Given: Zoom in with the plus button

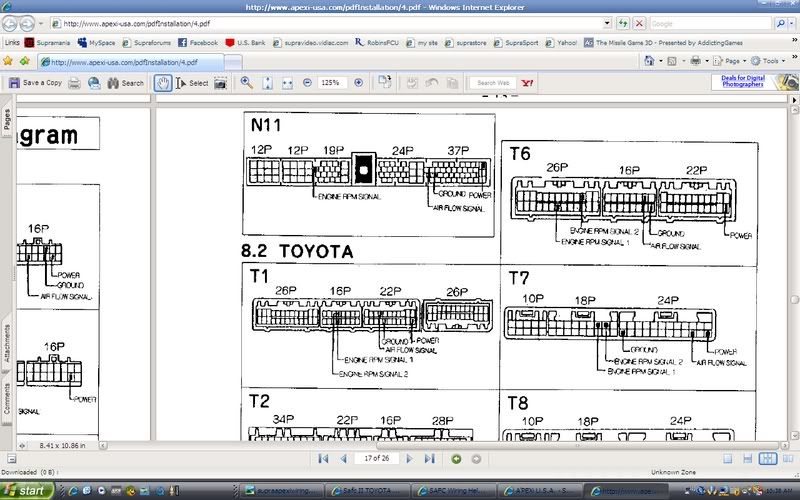Looking at the screenshot, I should pyautogui.click(x=359, y=82).
